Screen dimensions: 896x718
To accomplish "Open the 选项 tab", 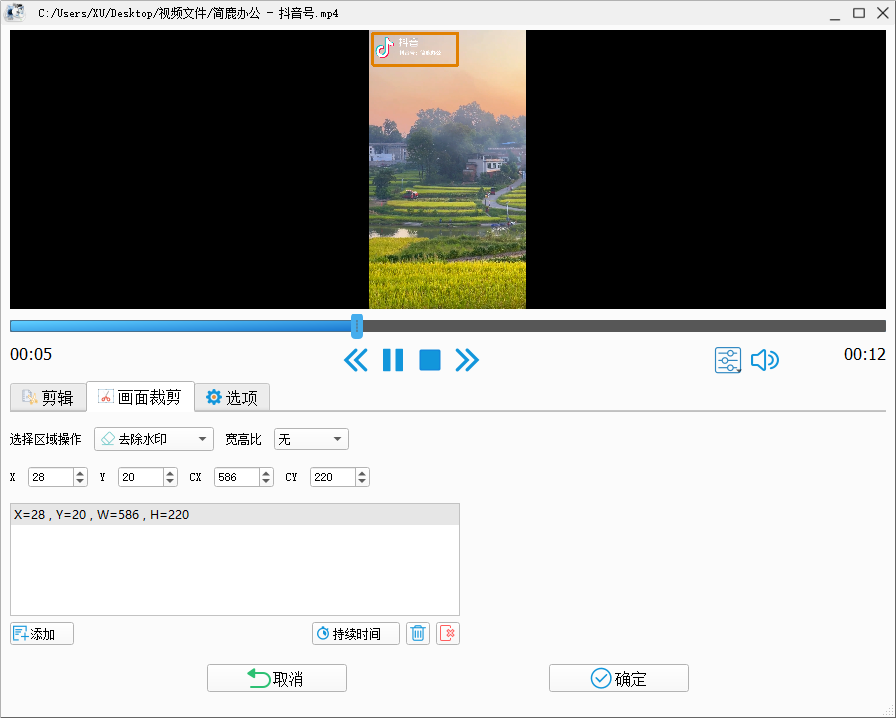I will coord(232,396).
